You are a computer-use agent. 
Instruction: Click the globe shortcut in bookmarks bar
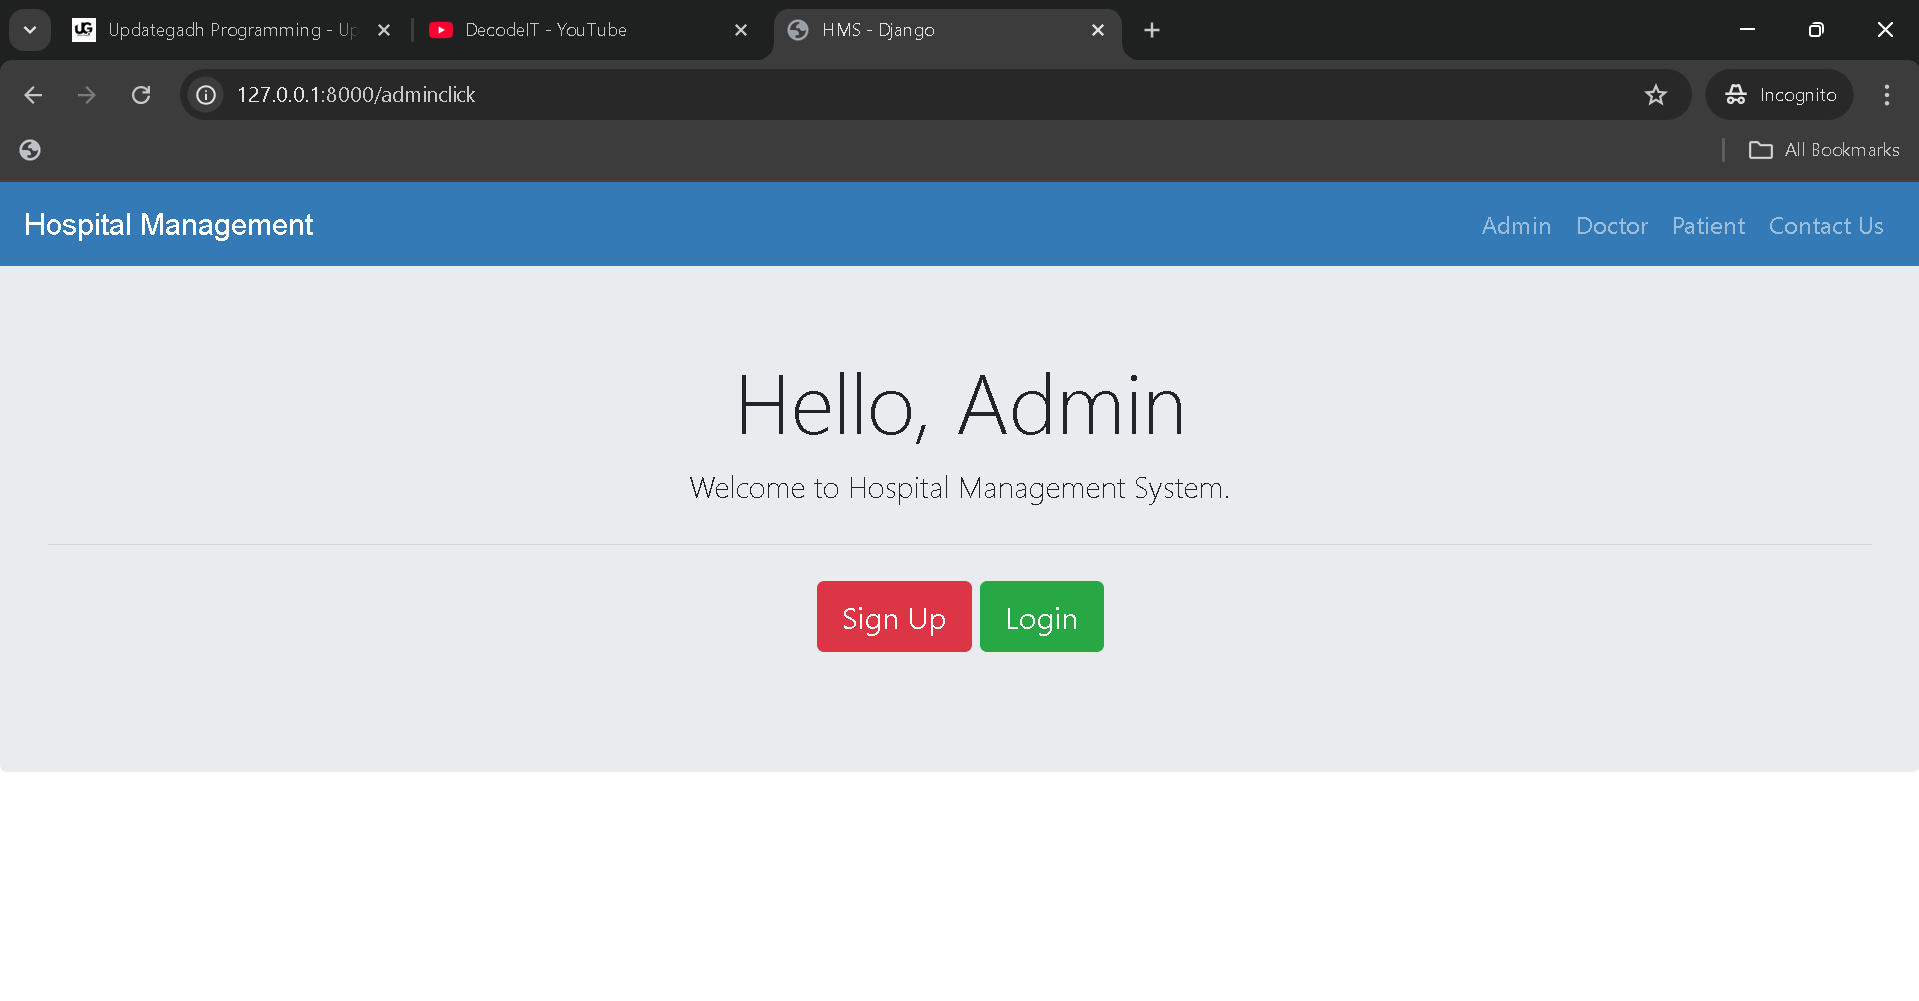click(x=30, y=150)
